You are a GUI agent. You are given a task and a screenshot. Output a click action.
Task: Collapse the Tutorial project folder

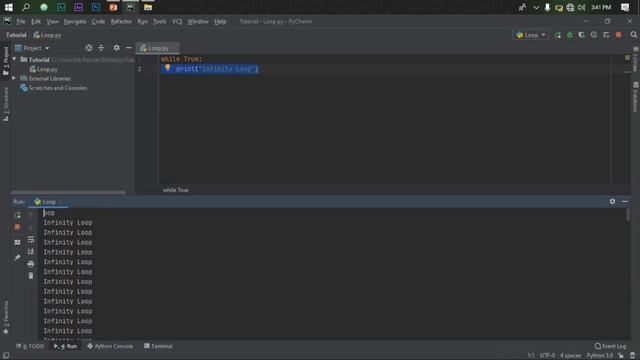click(x=15, y=60)
